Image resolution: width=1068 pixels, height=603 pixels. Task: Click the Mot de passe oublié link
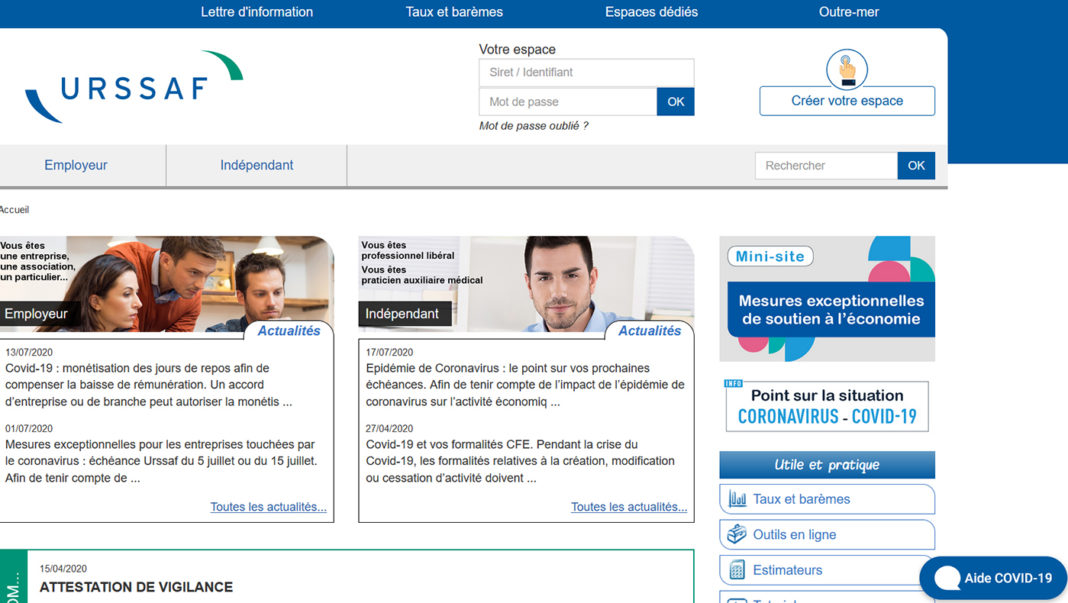point(533,126)
